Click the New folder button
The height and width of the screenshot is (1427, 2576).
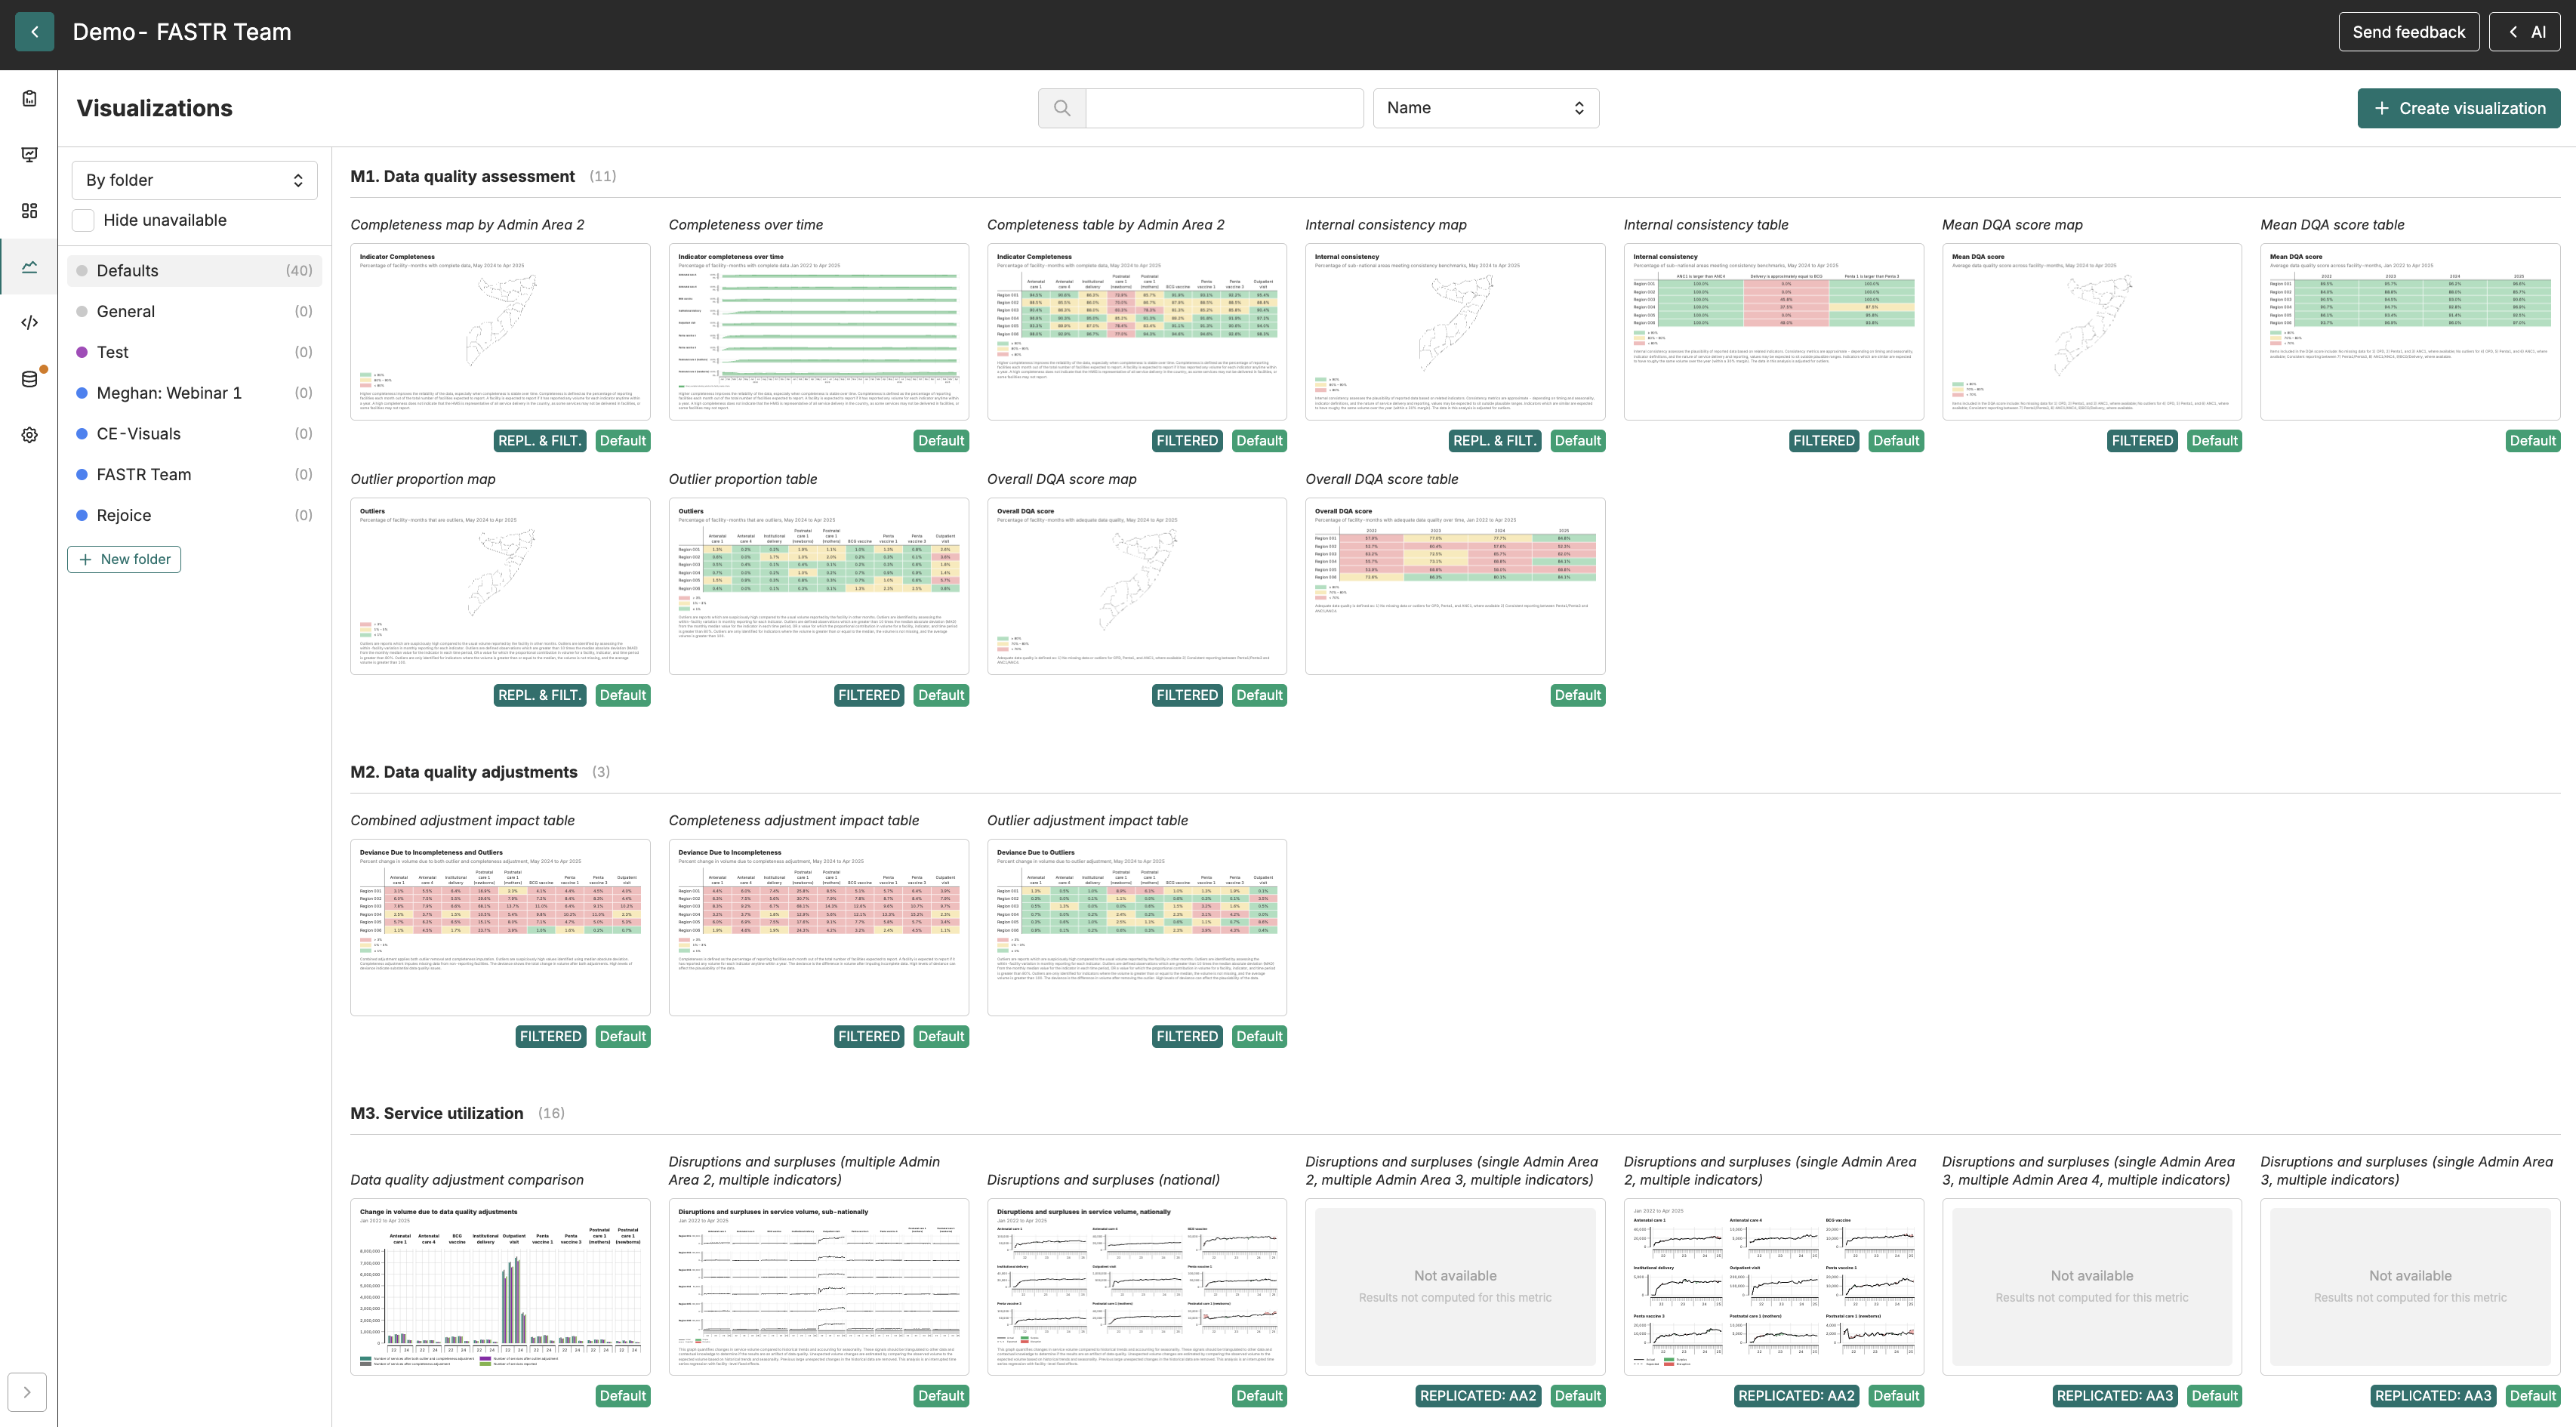pyautogui.click(x=124, y=559)
